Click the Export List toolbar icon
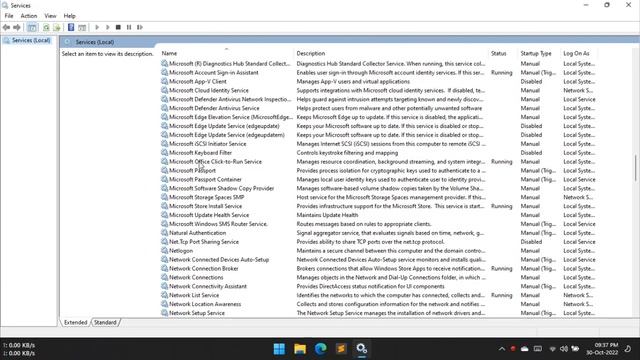640x360 pixels. tap(57, 27)
